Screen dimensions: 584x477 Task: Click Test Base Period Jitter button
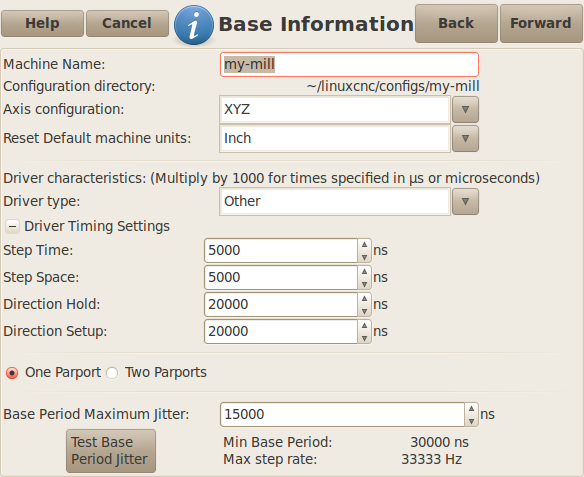tap(111, 451)
